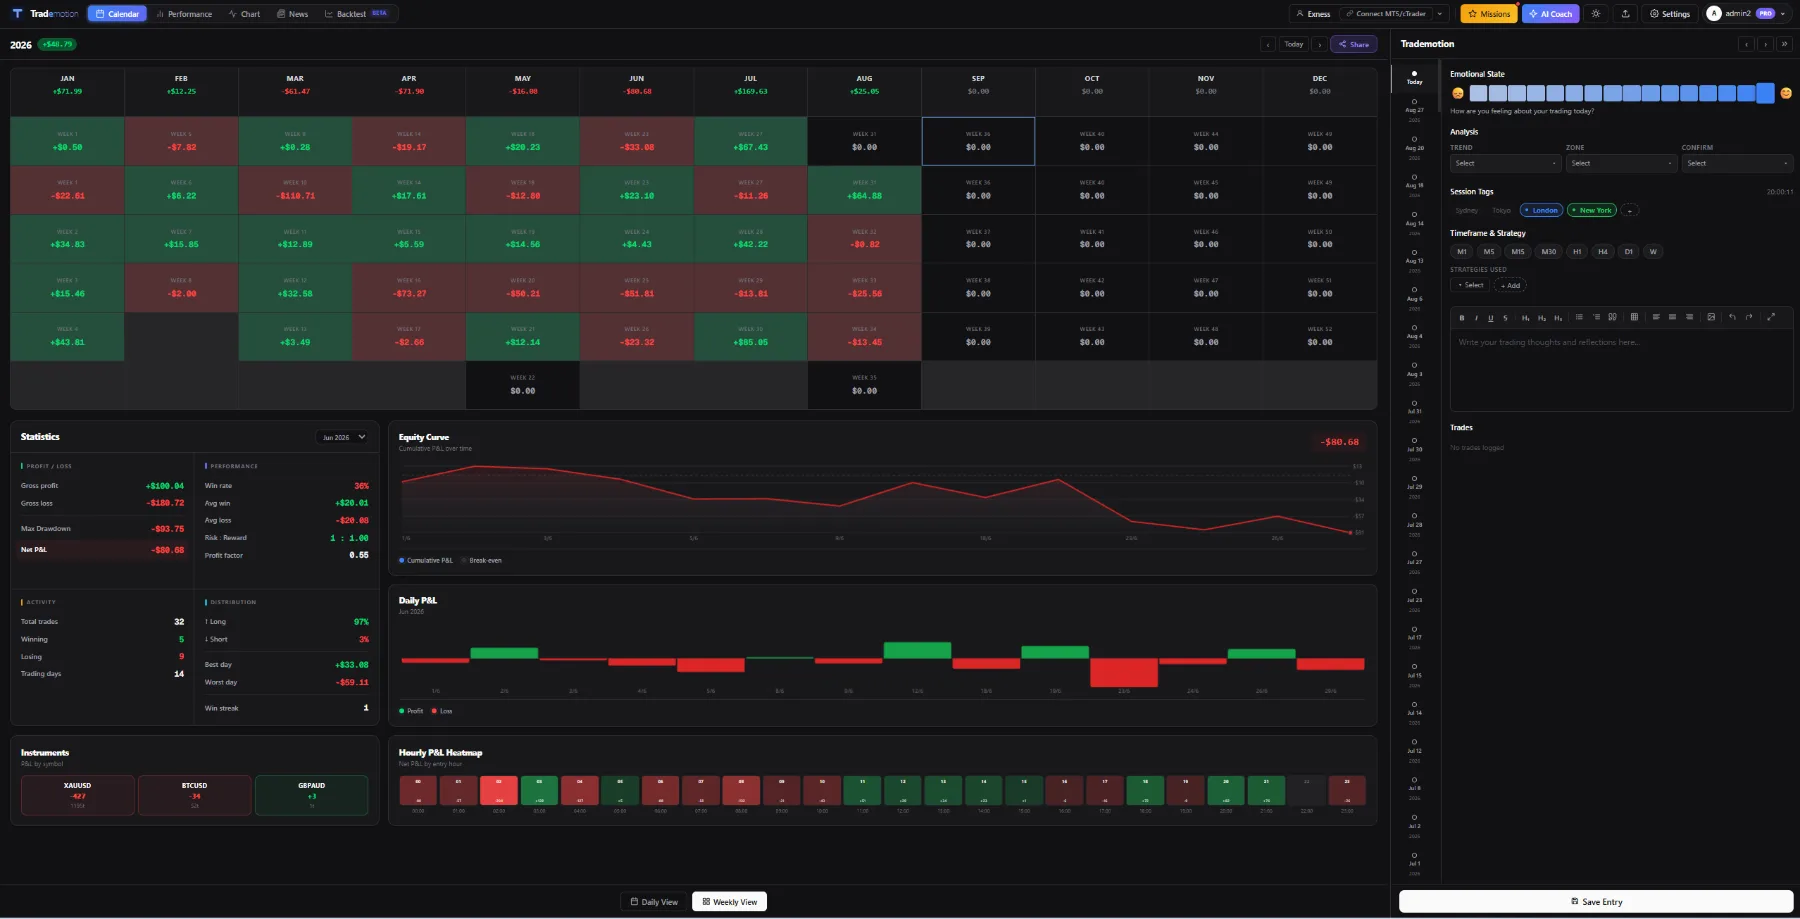Open the CONFIRM Select dropdown

1737,163
